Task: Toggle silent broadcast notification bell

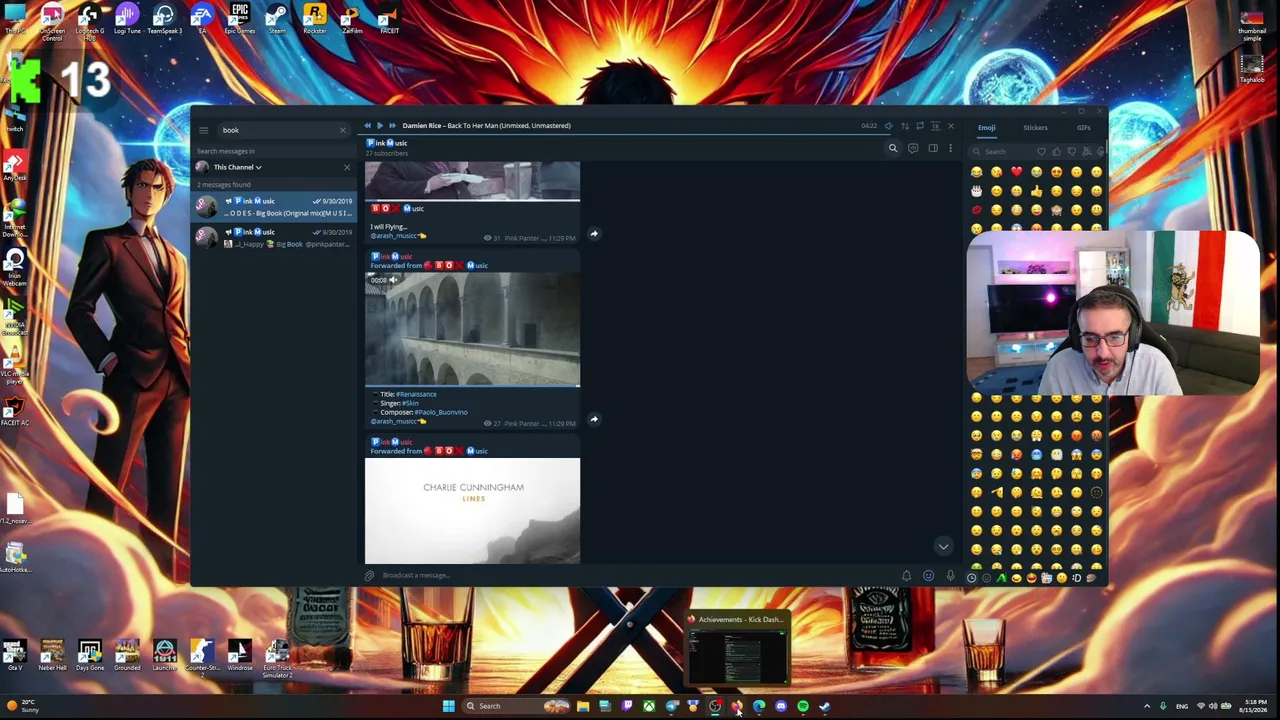Action: click(x=906, y=576)
